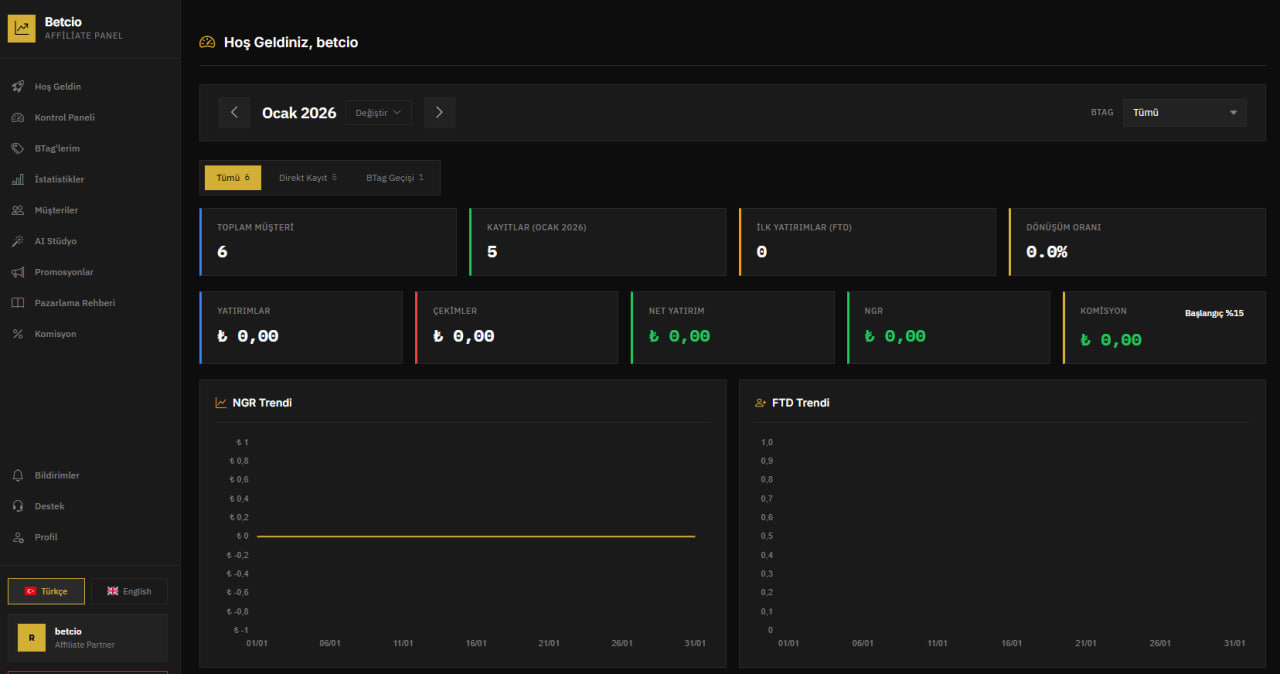Click the Promosyonlar megaphone icon
Image resolution: width=1280 pixels, height=674 pixels.
[15, 272]
